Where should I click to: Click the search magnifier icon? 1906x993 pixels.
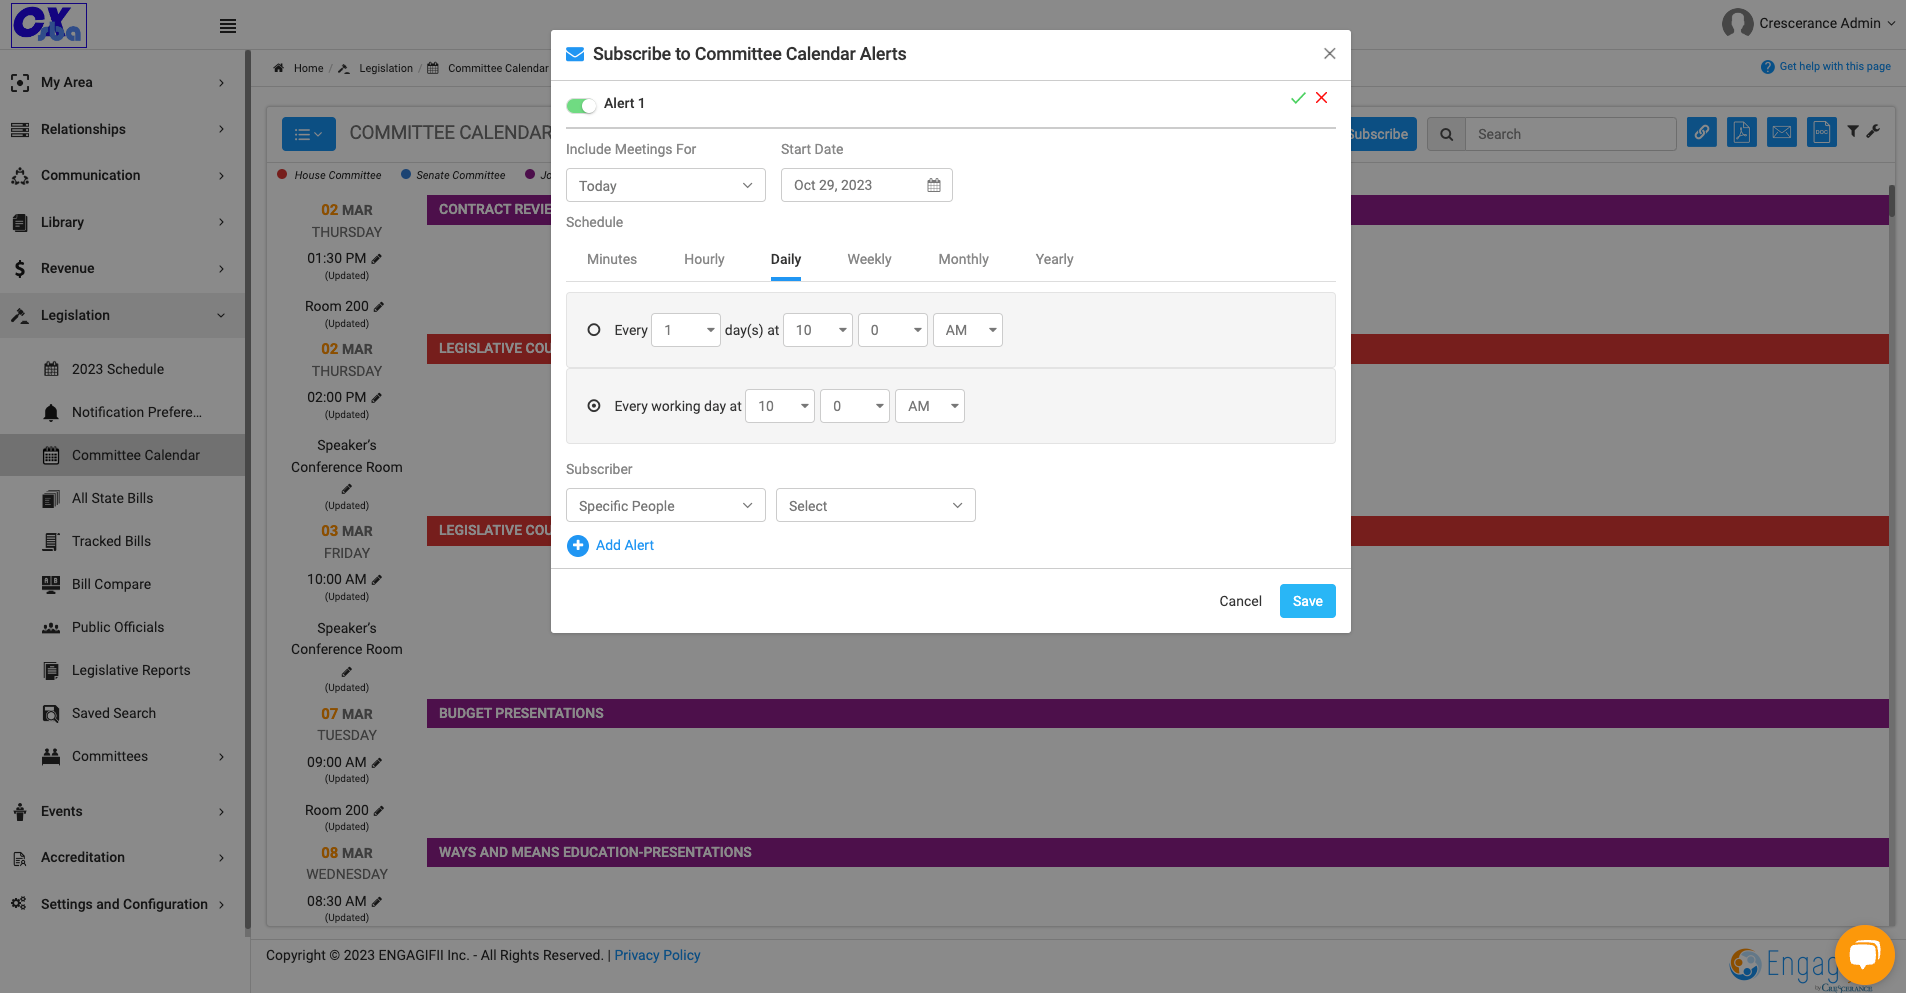[1446, 134]
